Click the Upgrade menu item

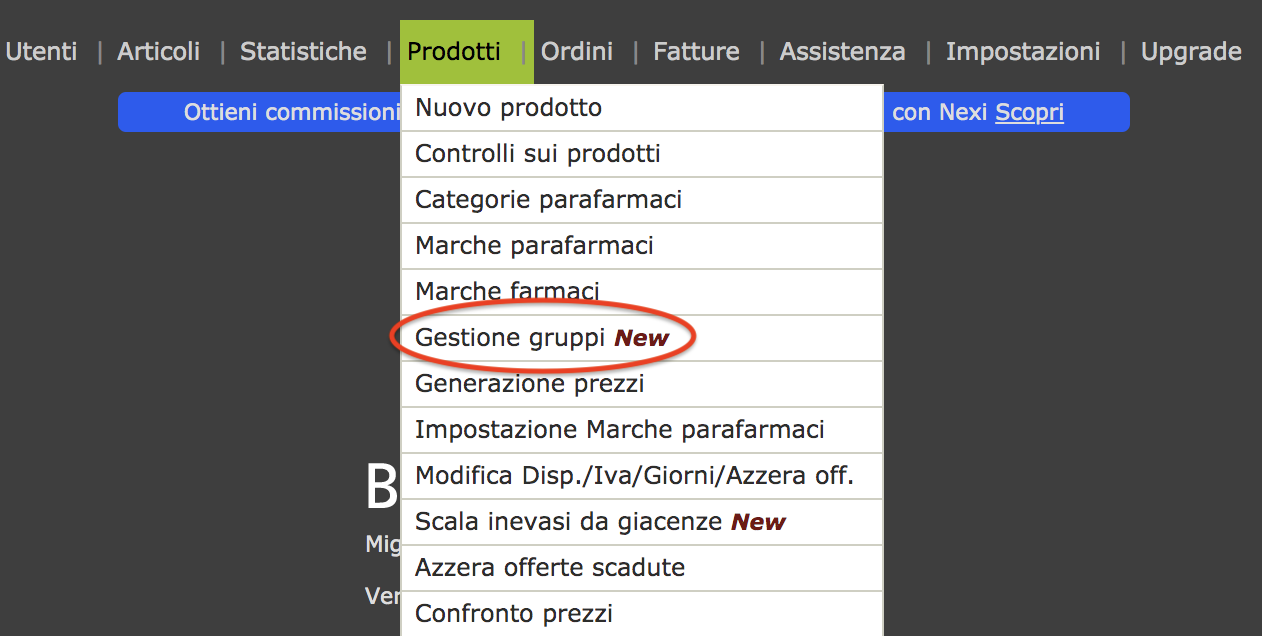[x=1191, y=51]
